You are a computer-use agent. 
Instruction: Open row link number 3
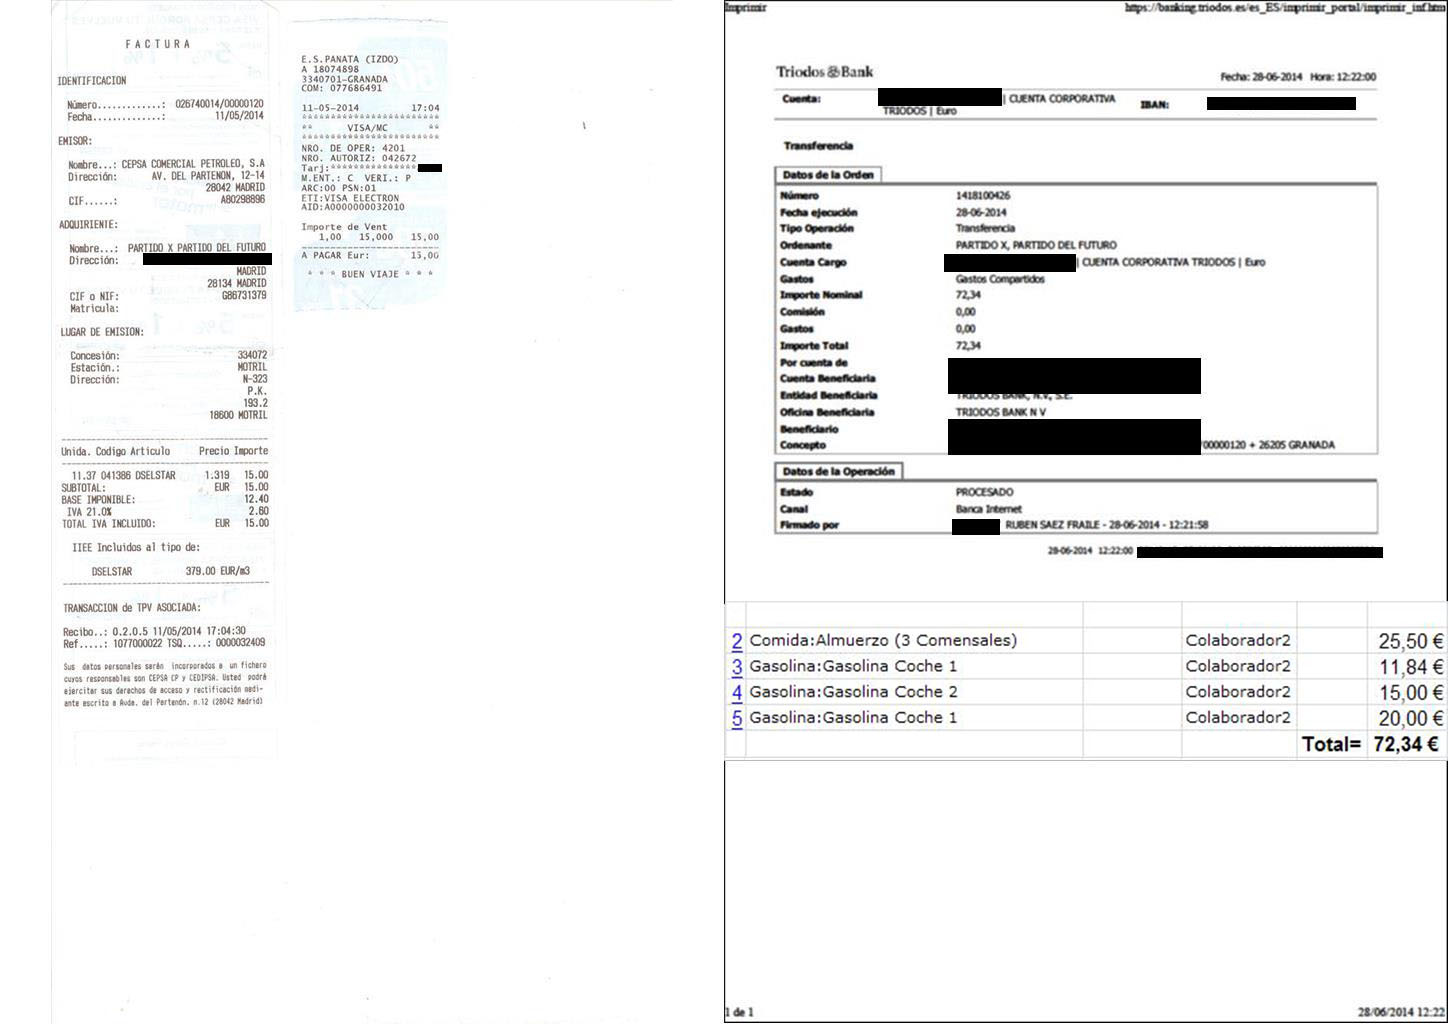pyautogui.click(x=737, y=667)
